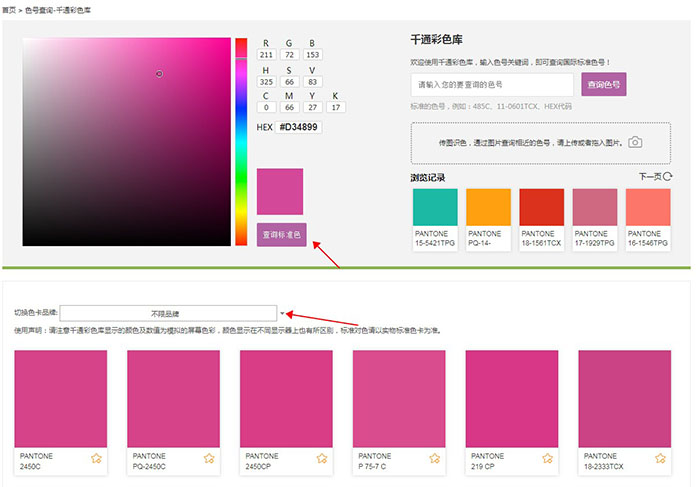Click the refresh icon beside 下一页
This screenshot has width=700, height=487.
click(x=668, y=177)
